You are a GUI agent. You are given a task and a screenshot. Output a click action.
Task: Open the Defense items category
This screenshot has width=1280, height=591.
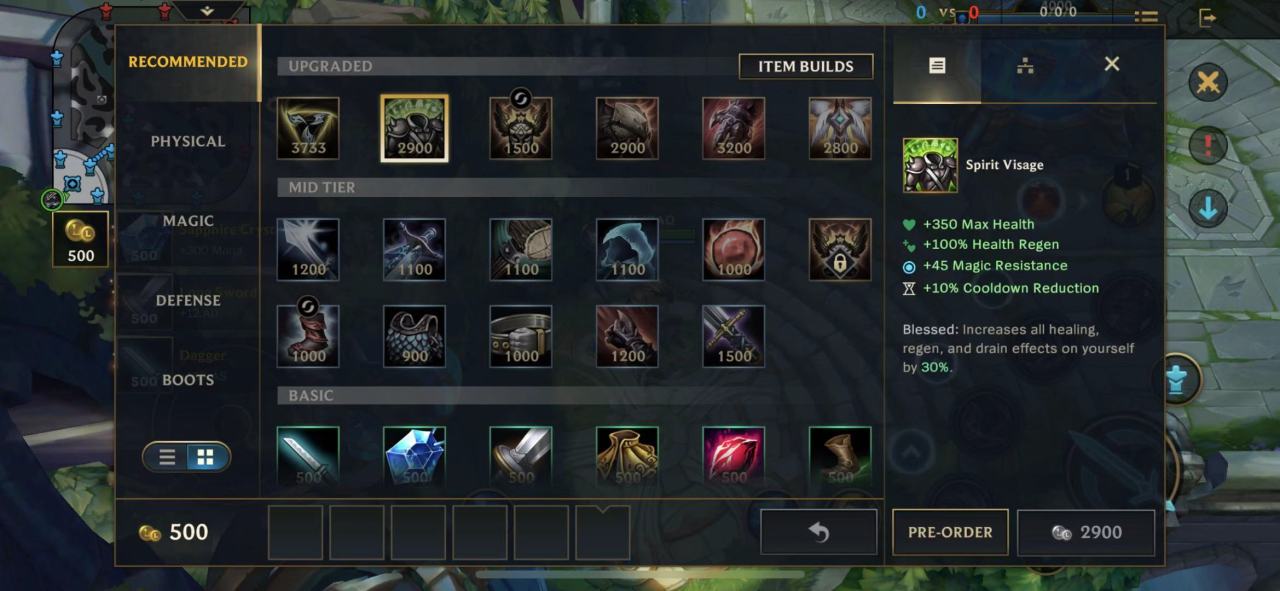[x=188, y=300]
